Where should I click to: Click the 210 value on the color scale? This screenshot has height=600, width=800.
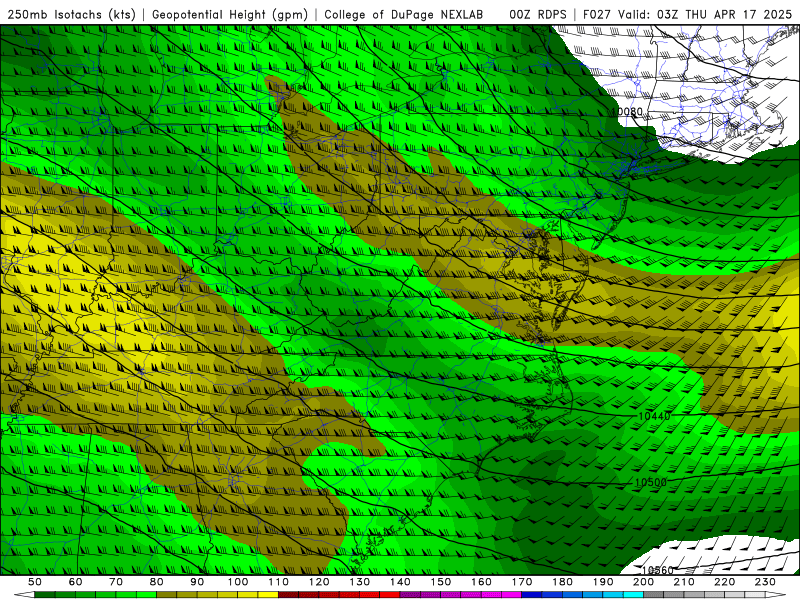[684, 582]
